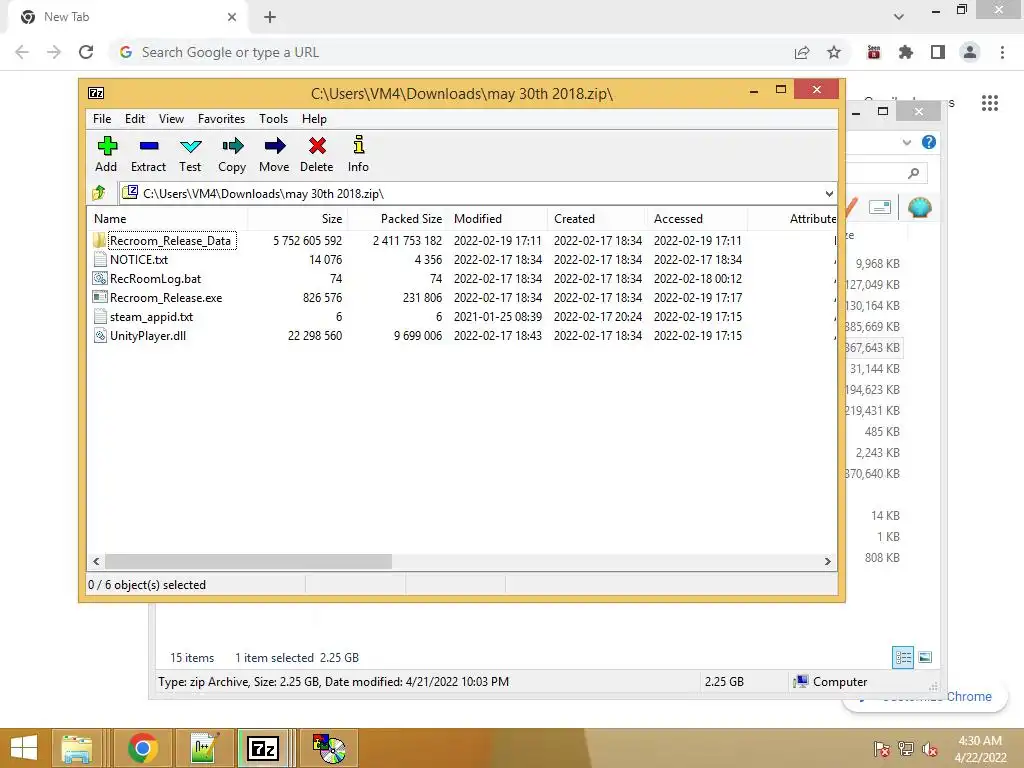Reload the Chrome page
Image resolution: width=1024 pixels, height=768 pixels.
tap(86, 52)
